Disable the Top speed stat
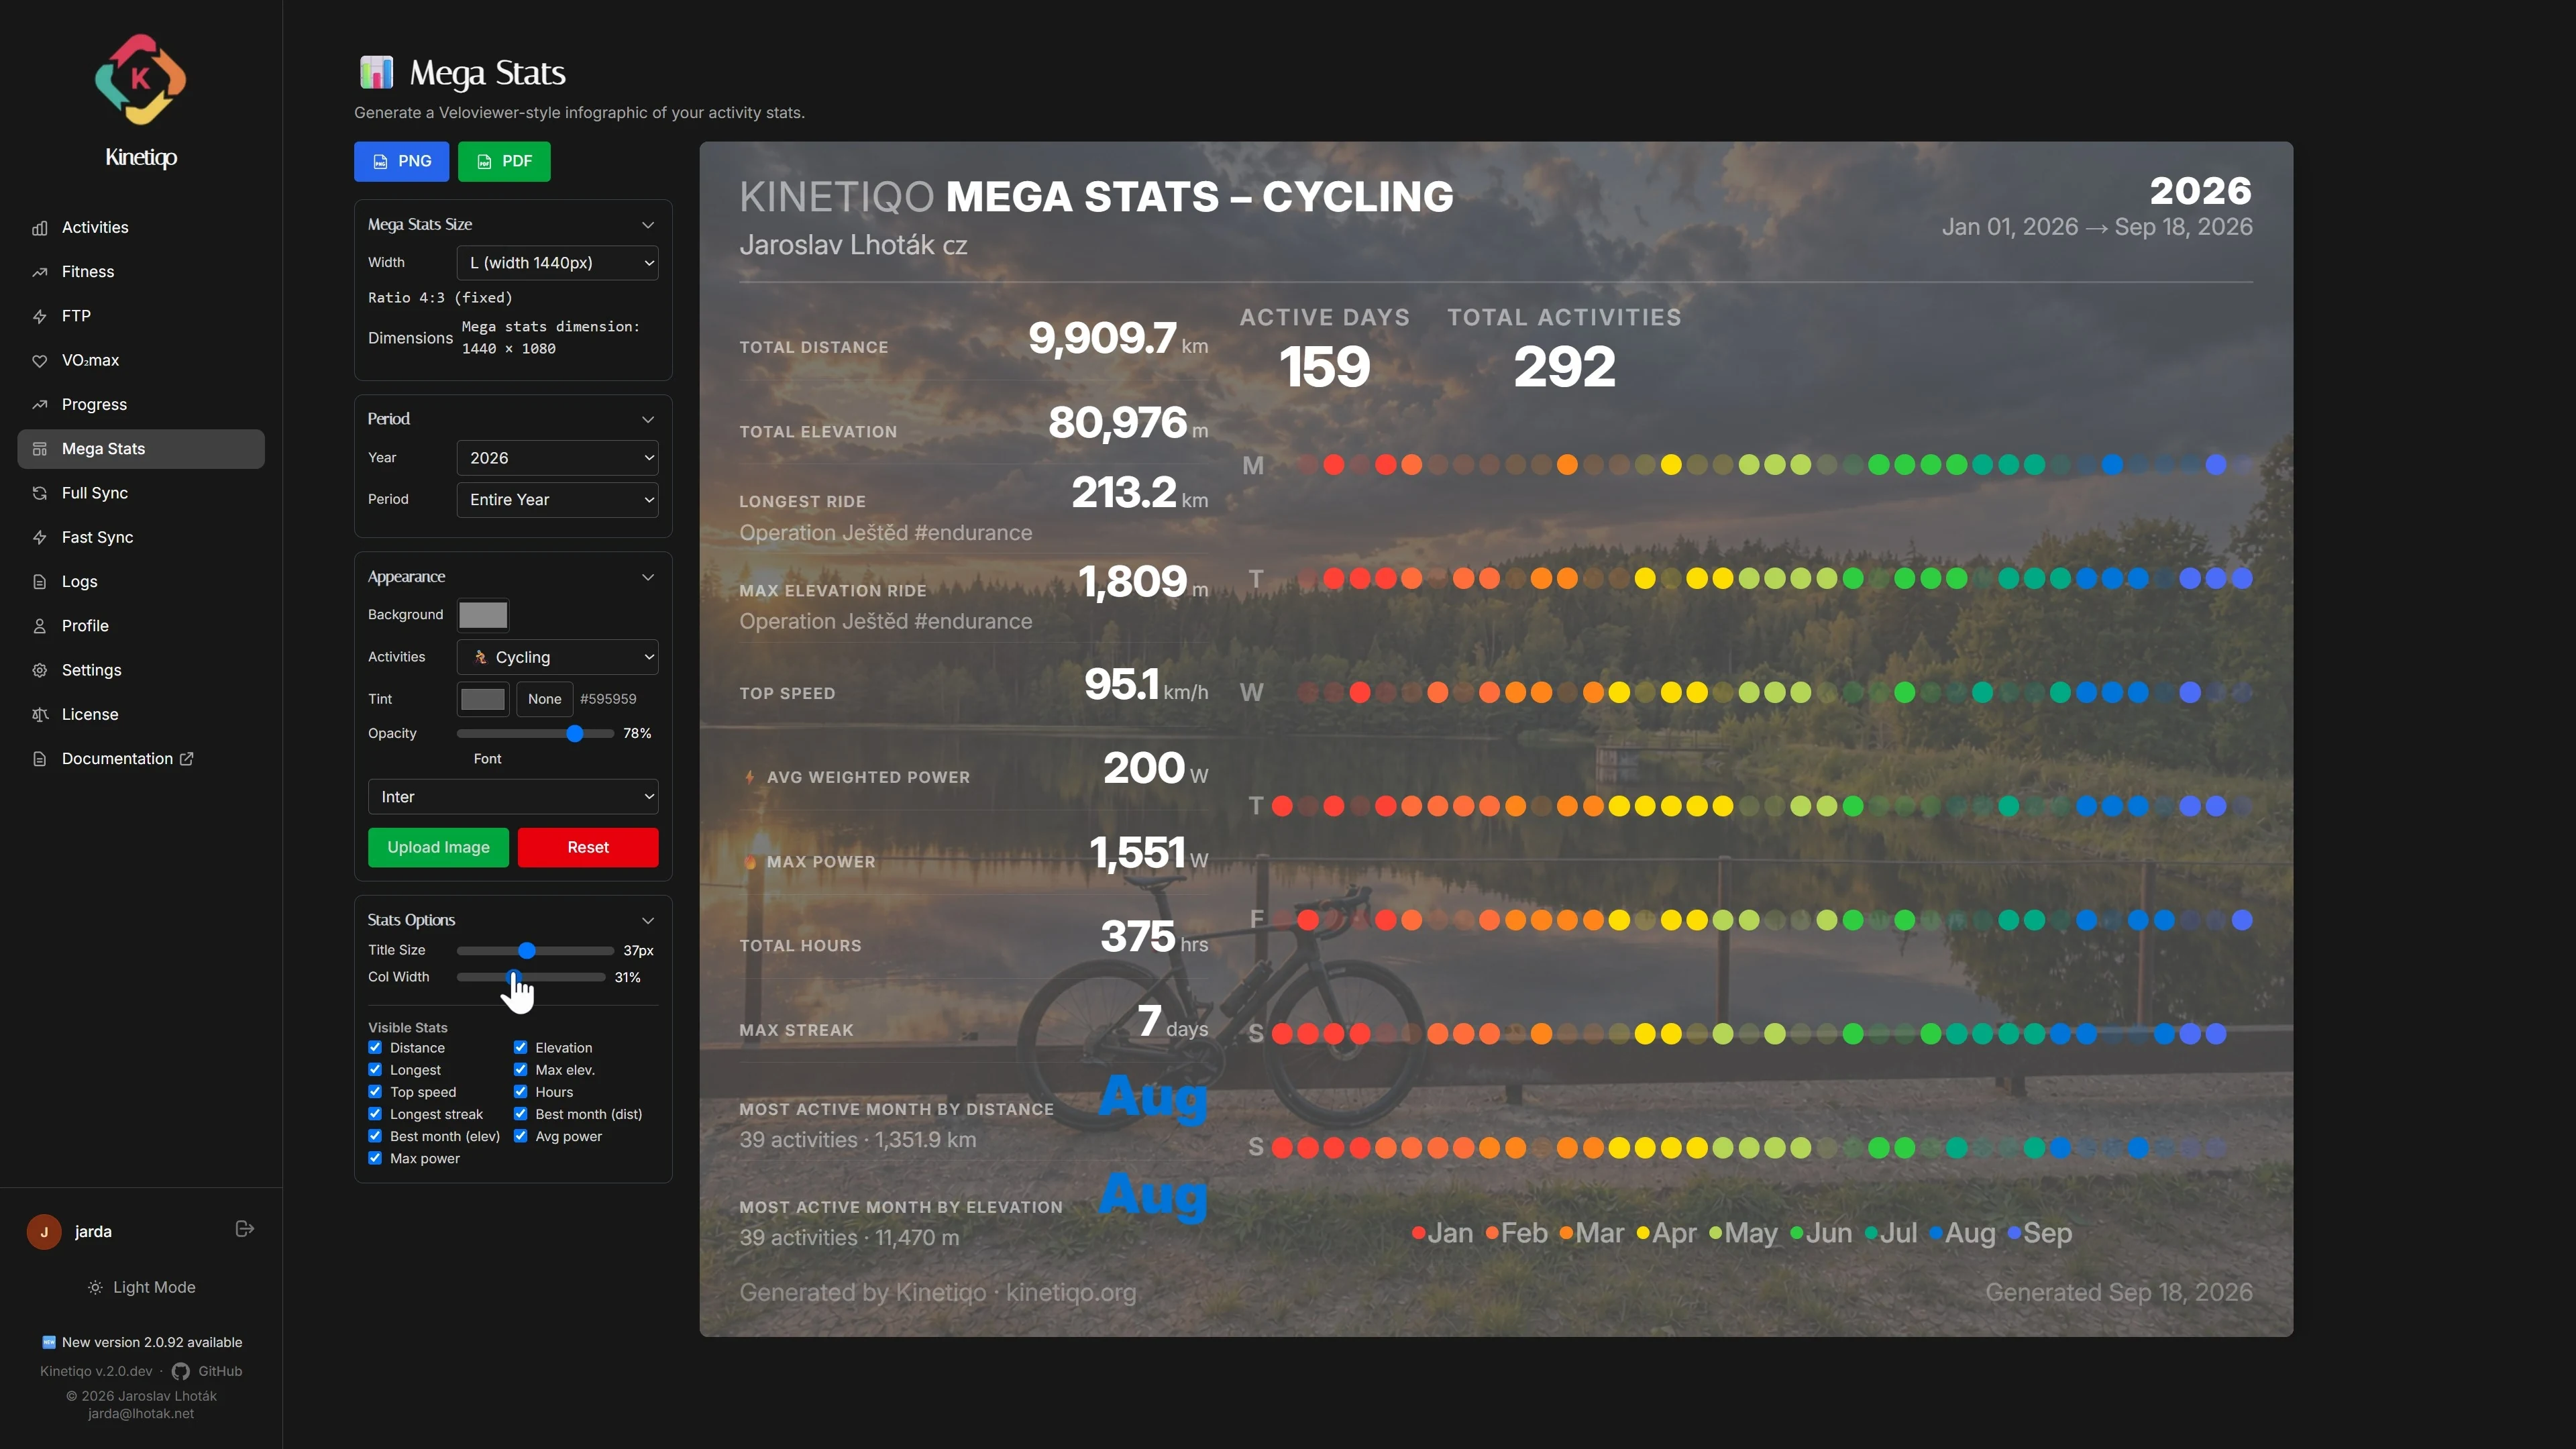Image resolution: width=2576 pixels, height=1449 pixels. [x=375, y=1091]
